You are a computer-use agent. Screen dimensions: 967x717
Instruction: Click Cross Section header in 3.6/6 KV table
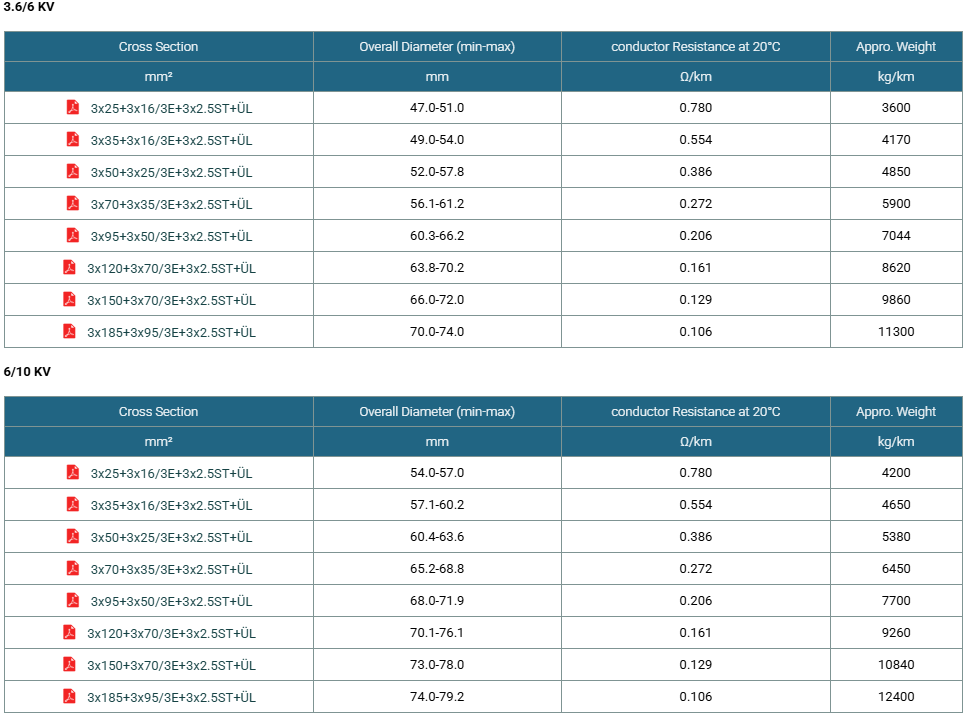coord(158,47)
